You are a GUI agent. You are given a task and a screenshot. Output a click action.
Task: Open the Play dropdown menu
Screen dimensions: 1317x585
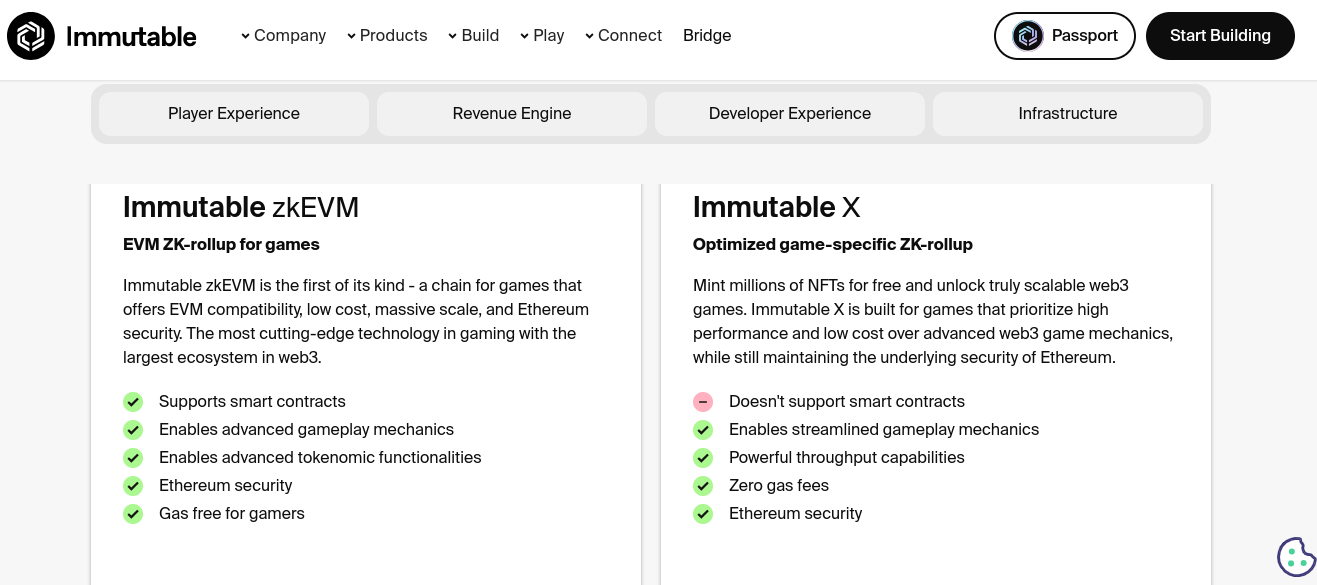pyautogui.click(x=542, y=36)
